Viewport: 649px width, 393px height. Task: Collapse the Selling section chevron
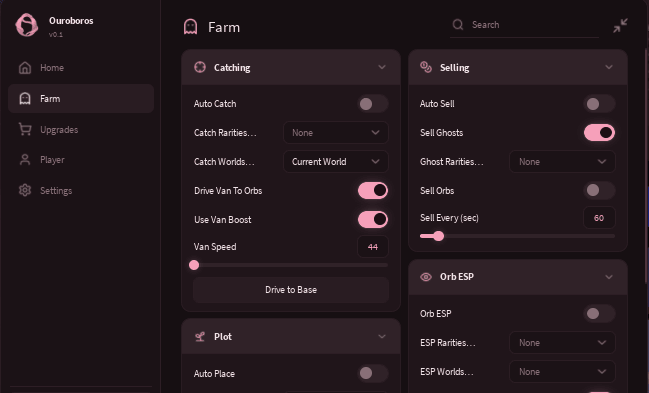coord(608,67)
